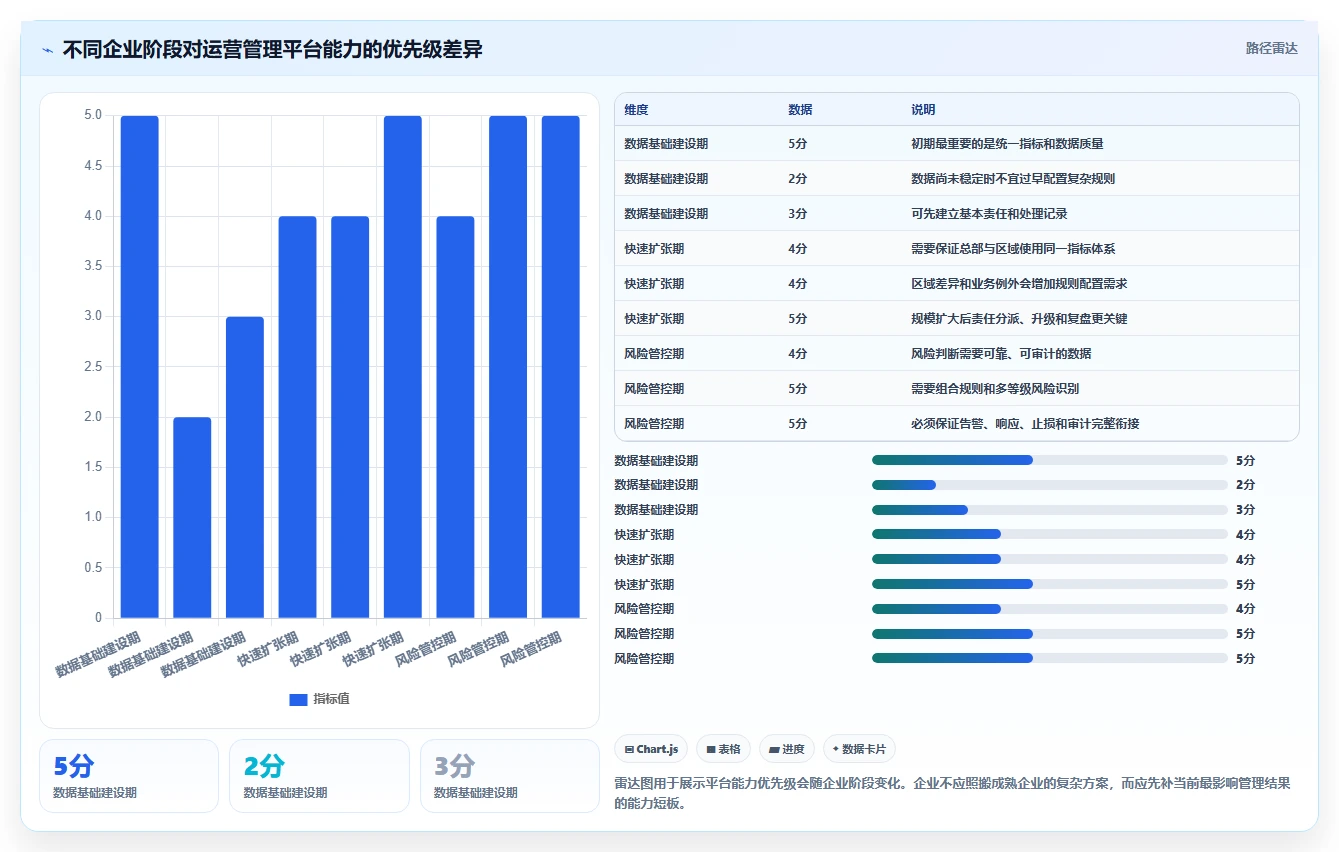1339x852 pixels.
Task: Click the 数据基础建设期 chart bar with value 5
Action: [140, 367]
